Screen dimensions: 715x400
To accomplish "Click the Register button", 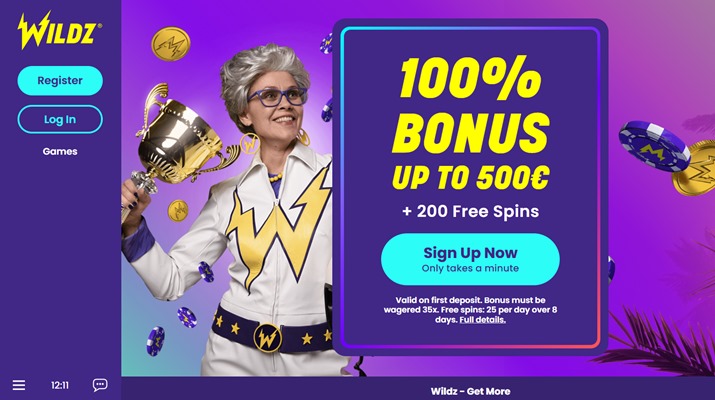I will click(60, 81).
